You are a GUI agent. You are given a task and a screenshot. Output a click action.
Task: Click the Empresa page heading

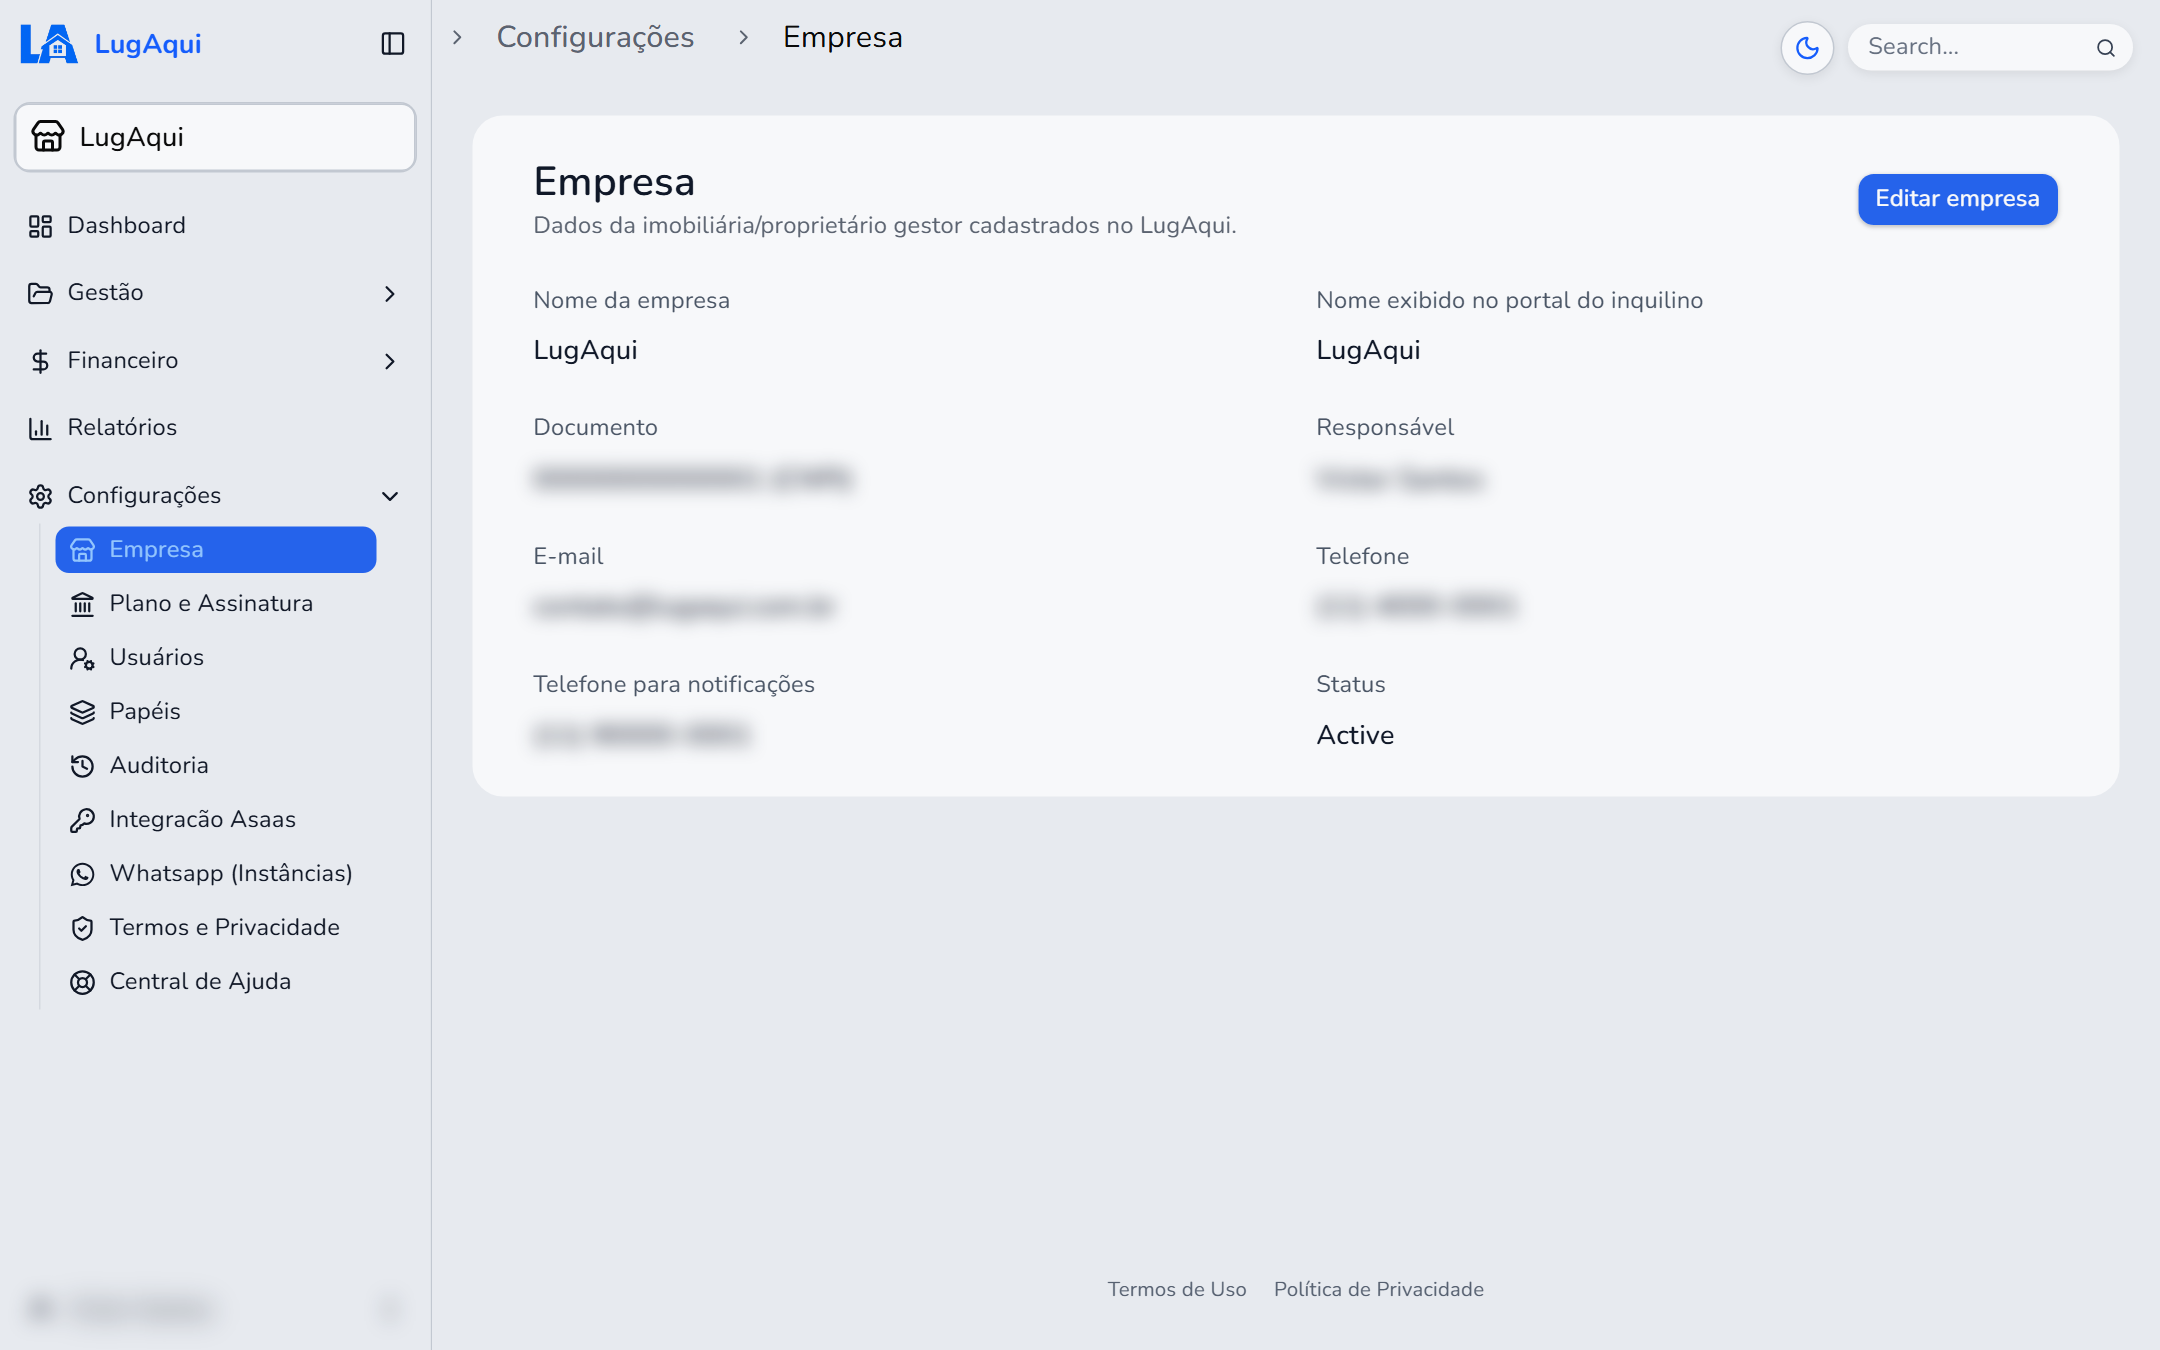614,182
